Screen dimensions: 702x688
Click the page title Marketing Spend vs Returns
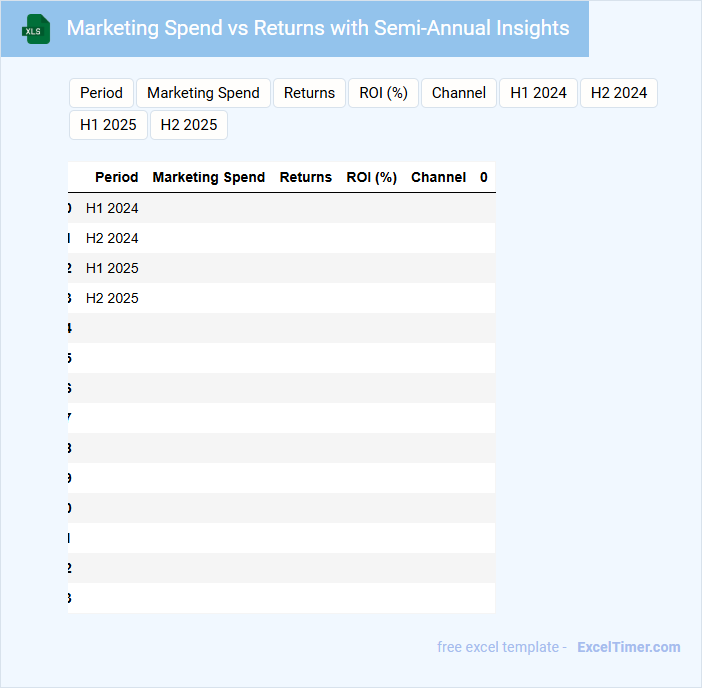point(318,28)
